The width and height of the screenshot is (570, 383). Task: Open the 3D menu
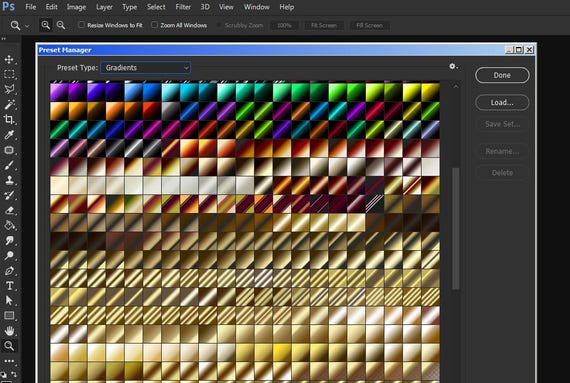point(205,7)
